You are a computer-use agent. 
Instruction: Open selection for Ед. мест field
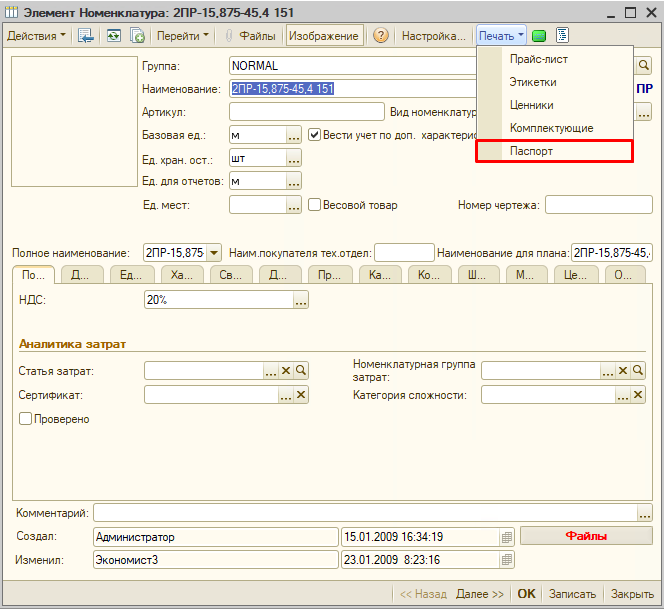pos(294,205)
